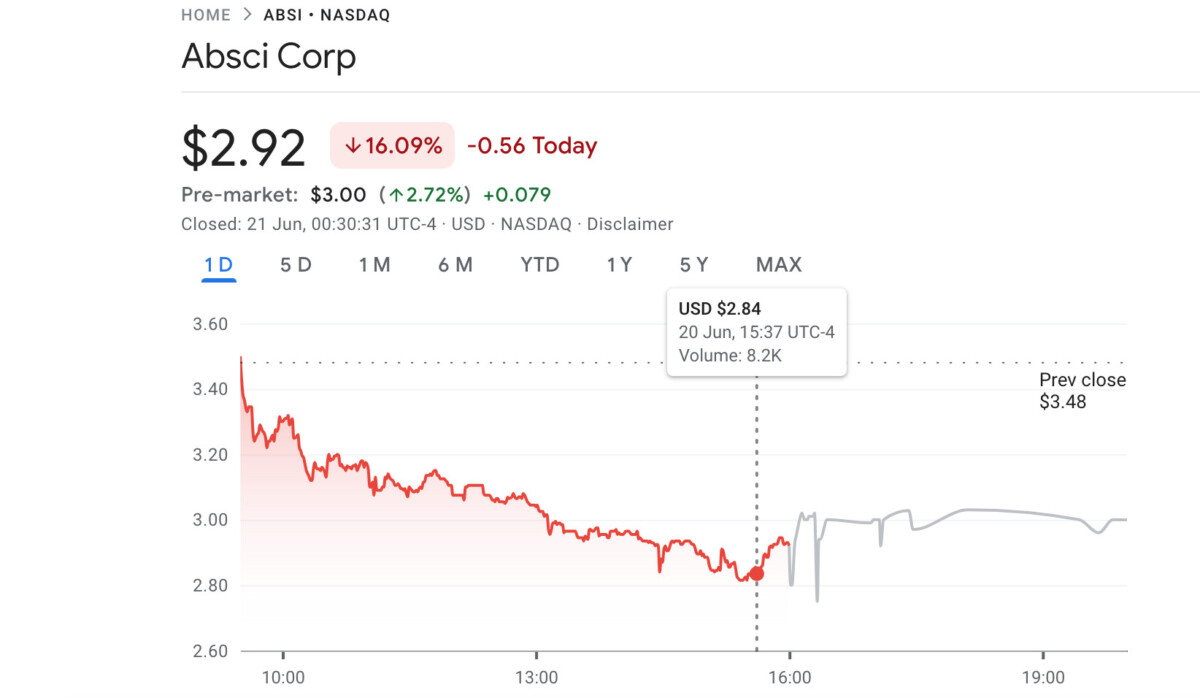The image size is (1200, 698).
Task: Switch to the 5 Y range tab
Action: pyautogui.click(x=694, y=265)
